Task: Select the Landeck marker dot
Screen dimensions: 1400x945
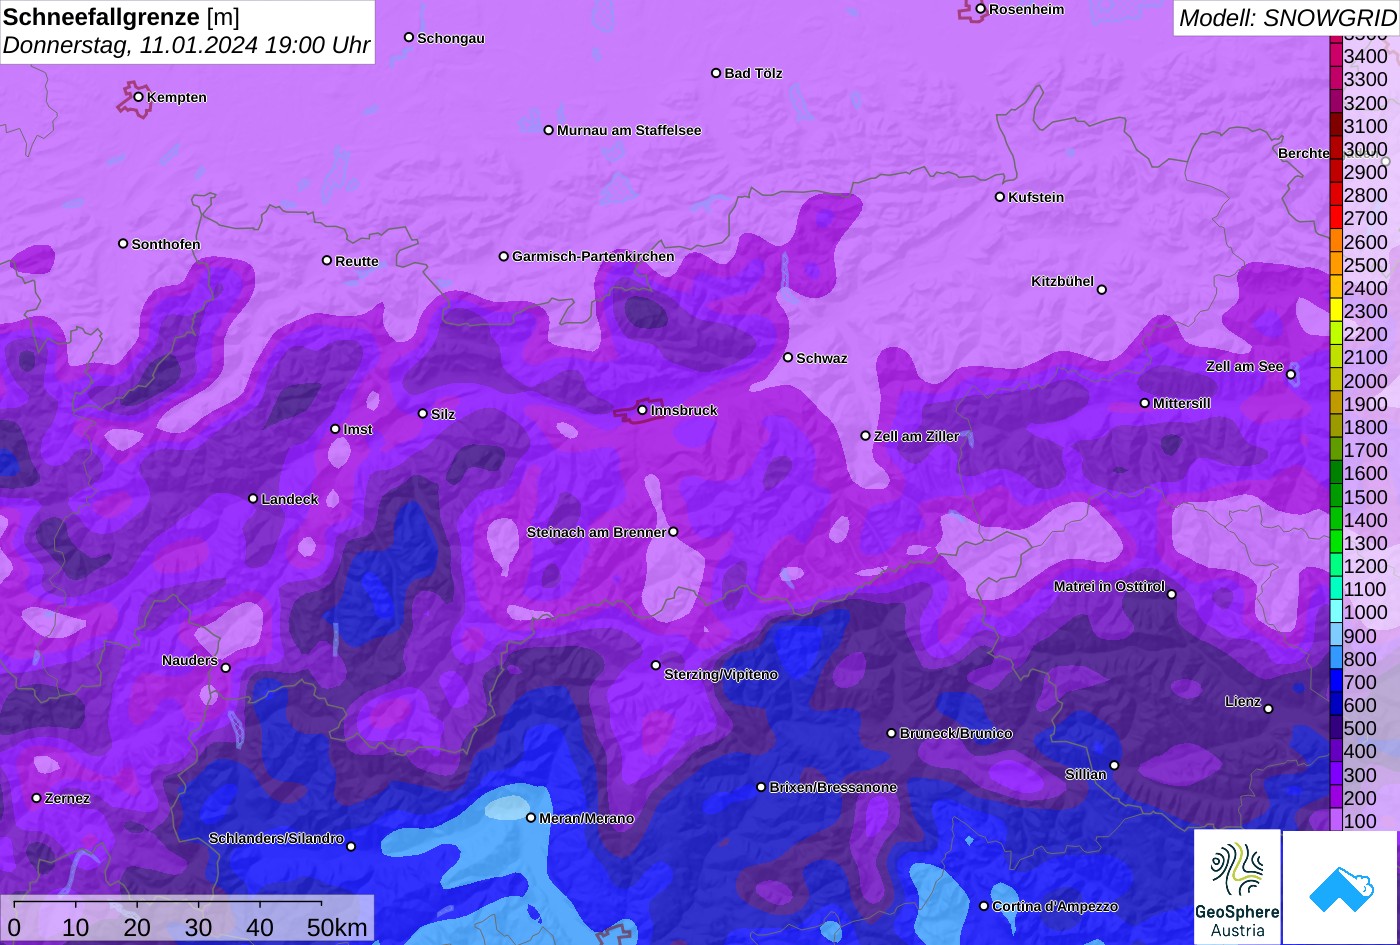Action: pyautogui.click(x=253, y=499)
